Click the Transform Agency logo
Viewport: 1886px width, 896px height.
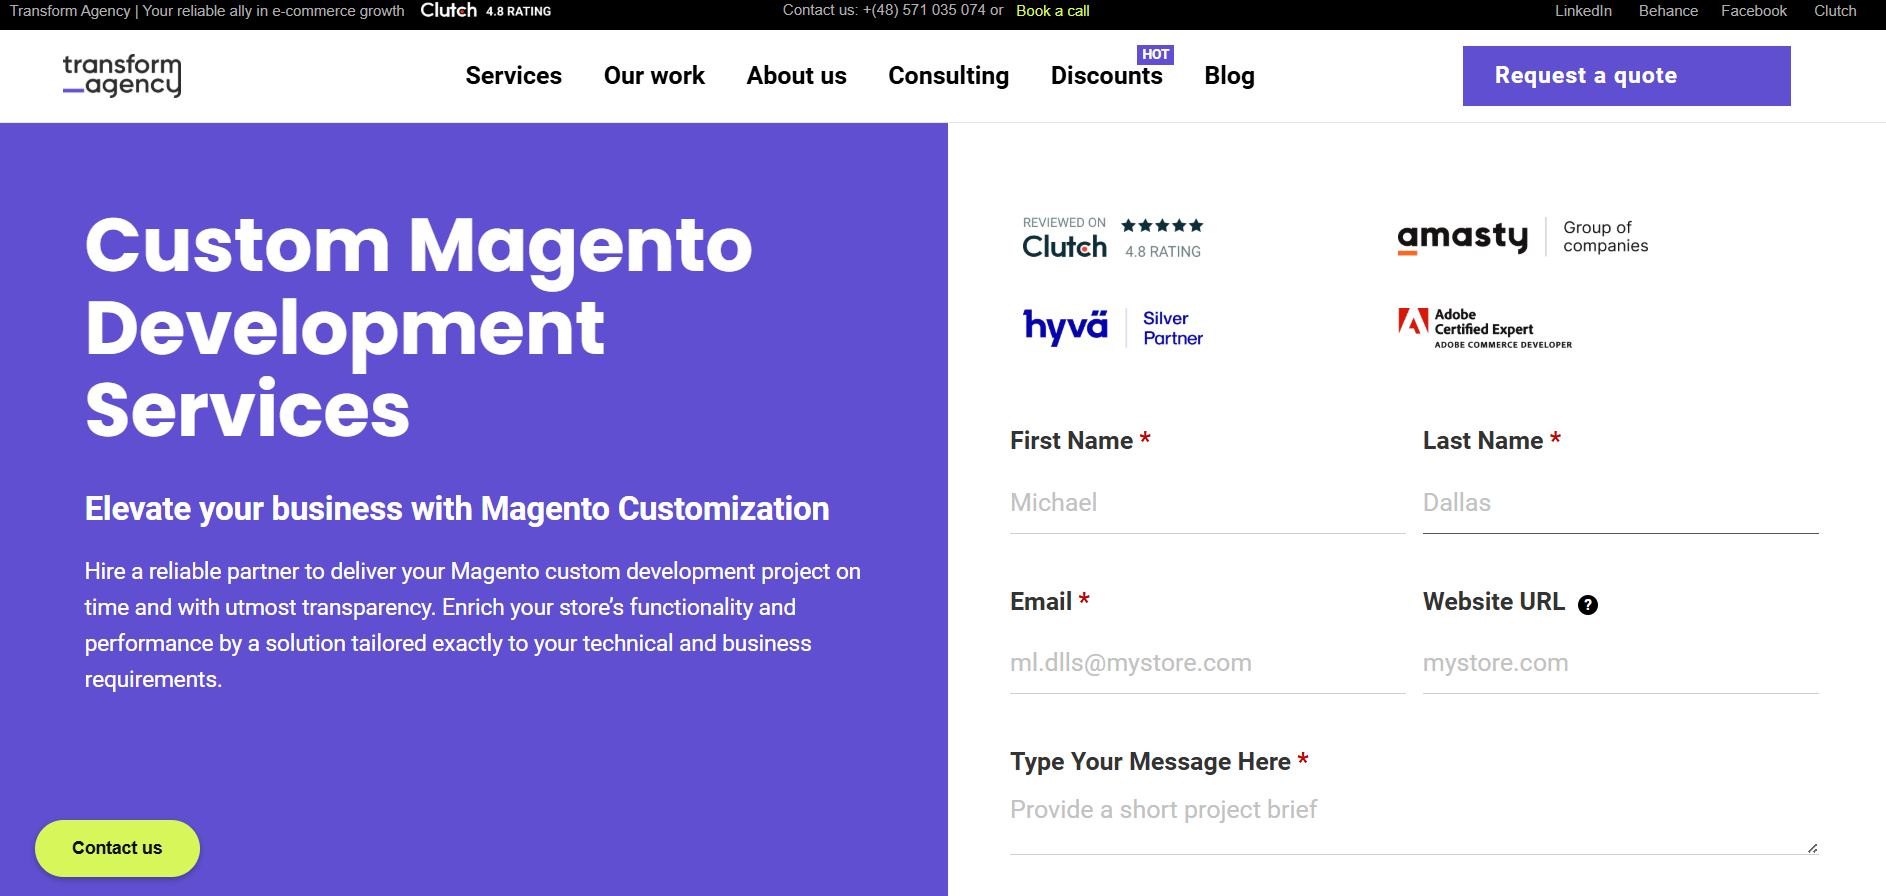[122, 75]
